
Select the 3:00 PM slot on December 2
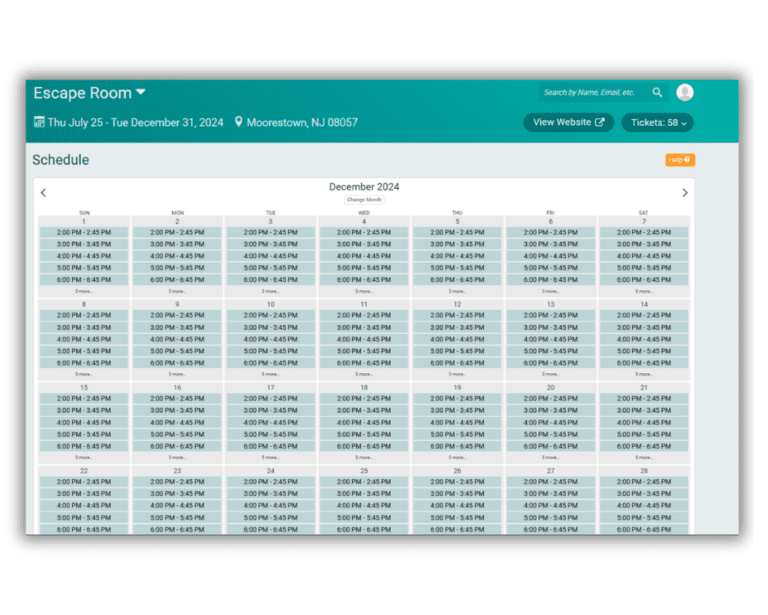(x=177, y=244)
